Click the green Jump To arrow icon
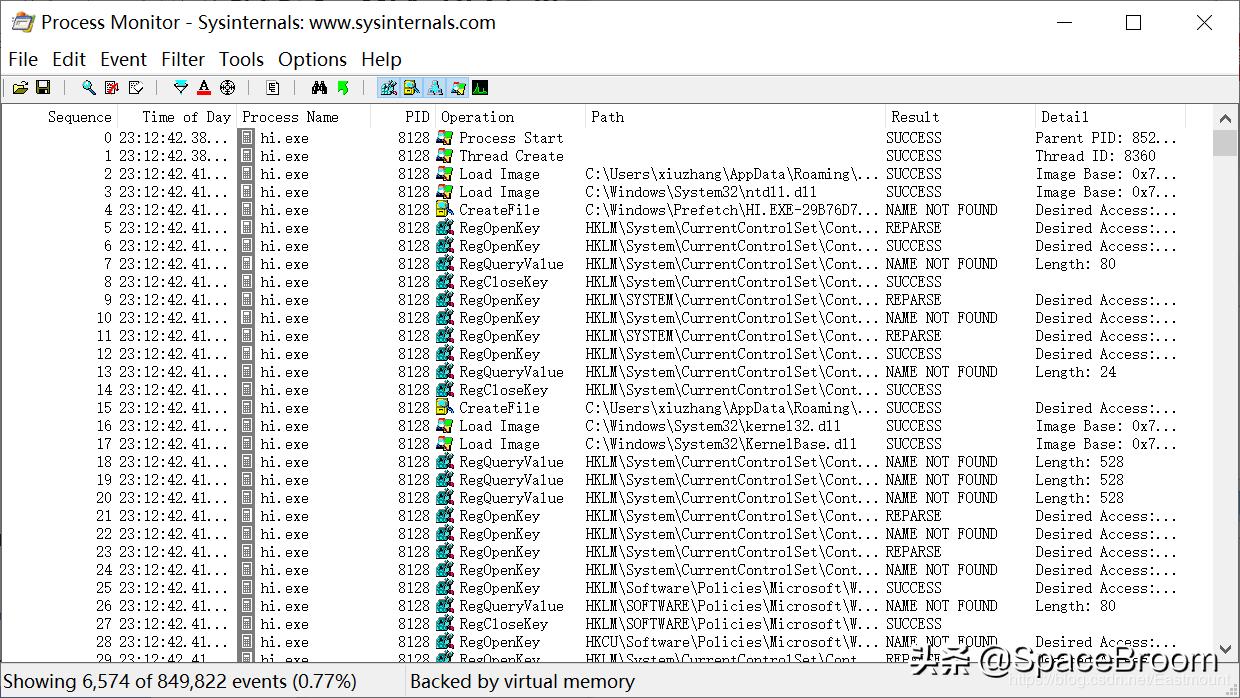The width and height of the screenshot is (1240, 698). (343, 88)
